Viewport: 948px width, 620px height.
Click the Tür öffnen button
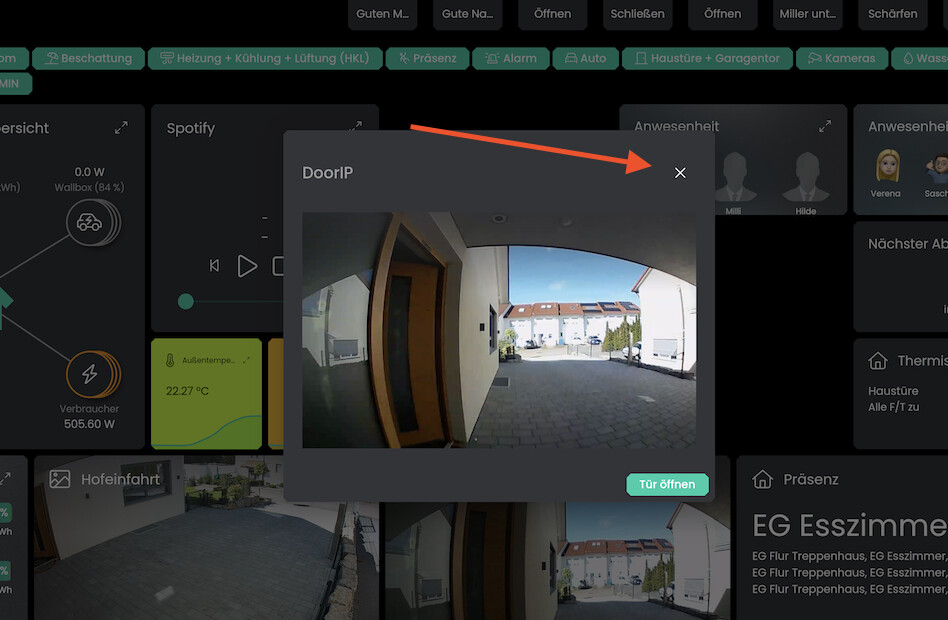667,484
